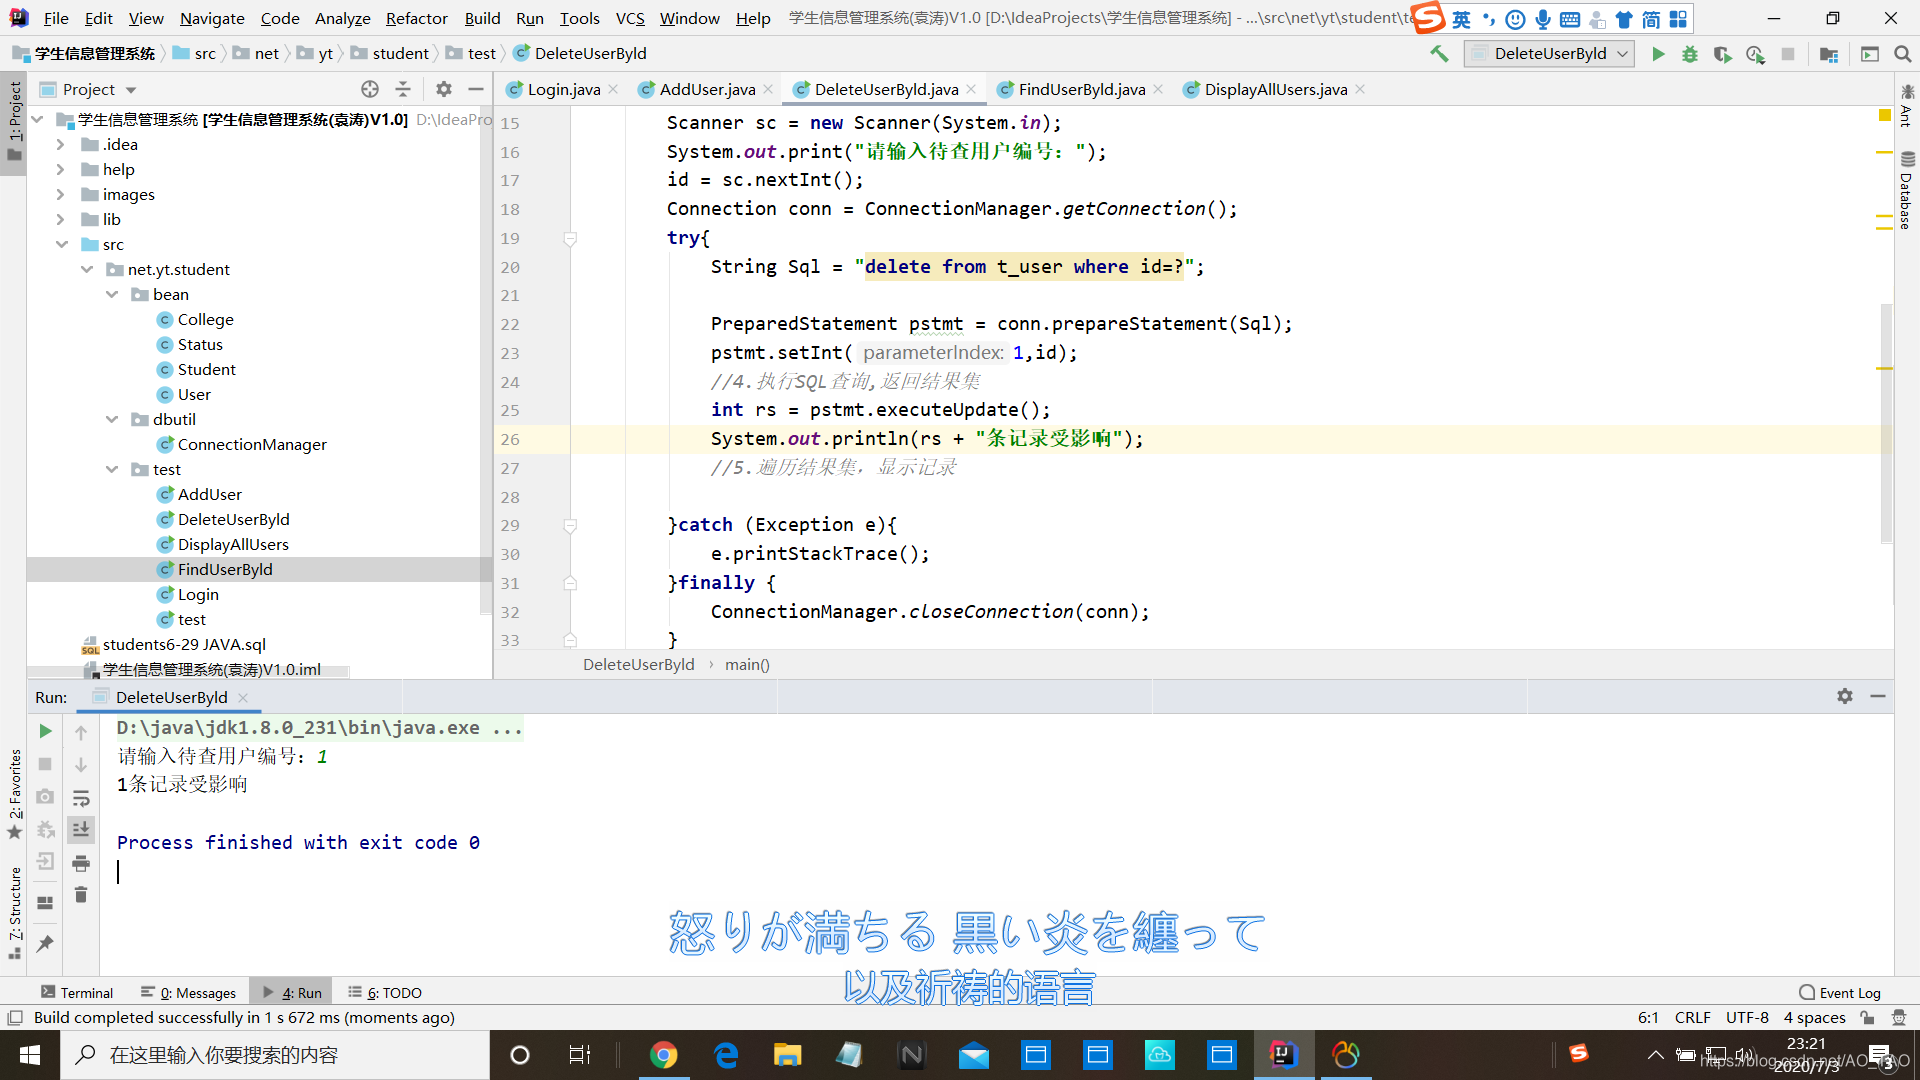
Task: Toggle scroll to end icon in console
Action: pyautogui.click(x=81, y=829)
